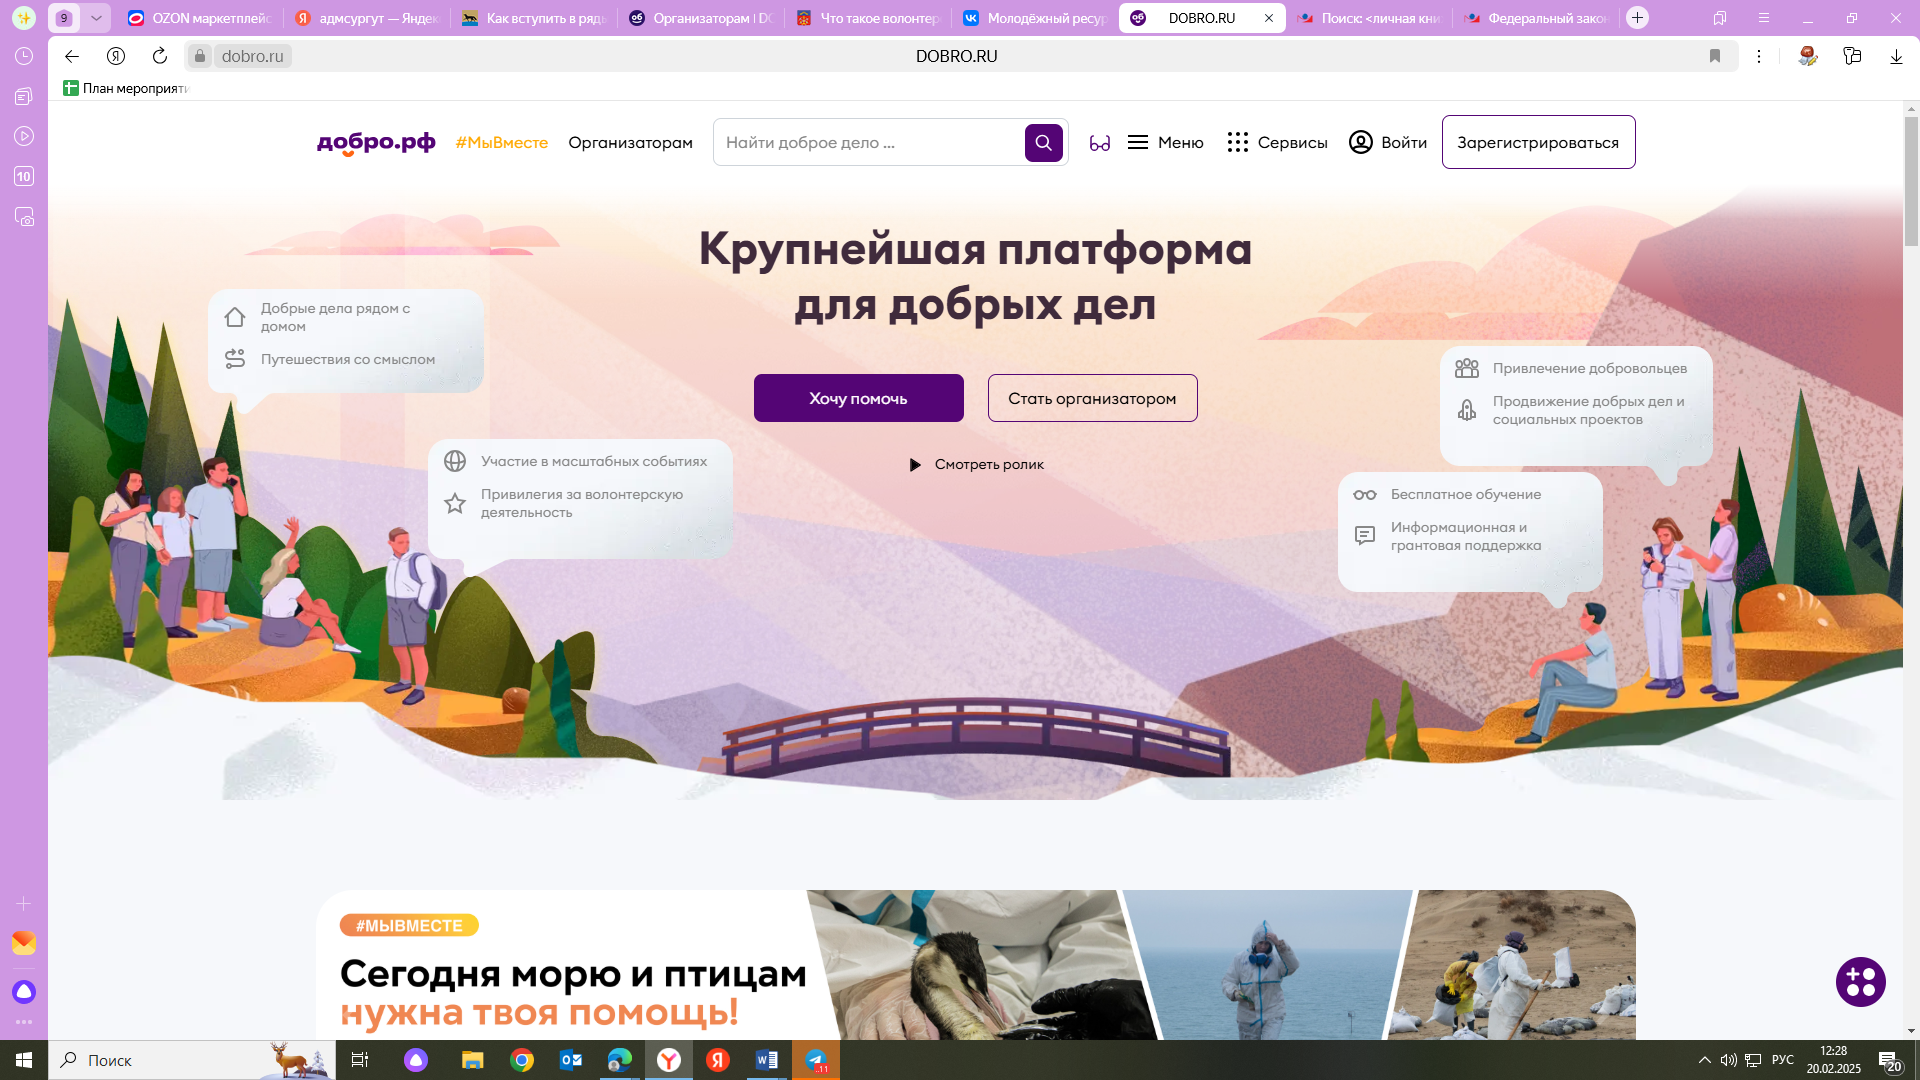Open Telegram from the taskbar
The width and height of the screenshot is (1920, 1080).
(815, 1060)
